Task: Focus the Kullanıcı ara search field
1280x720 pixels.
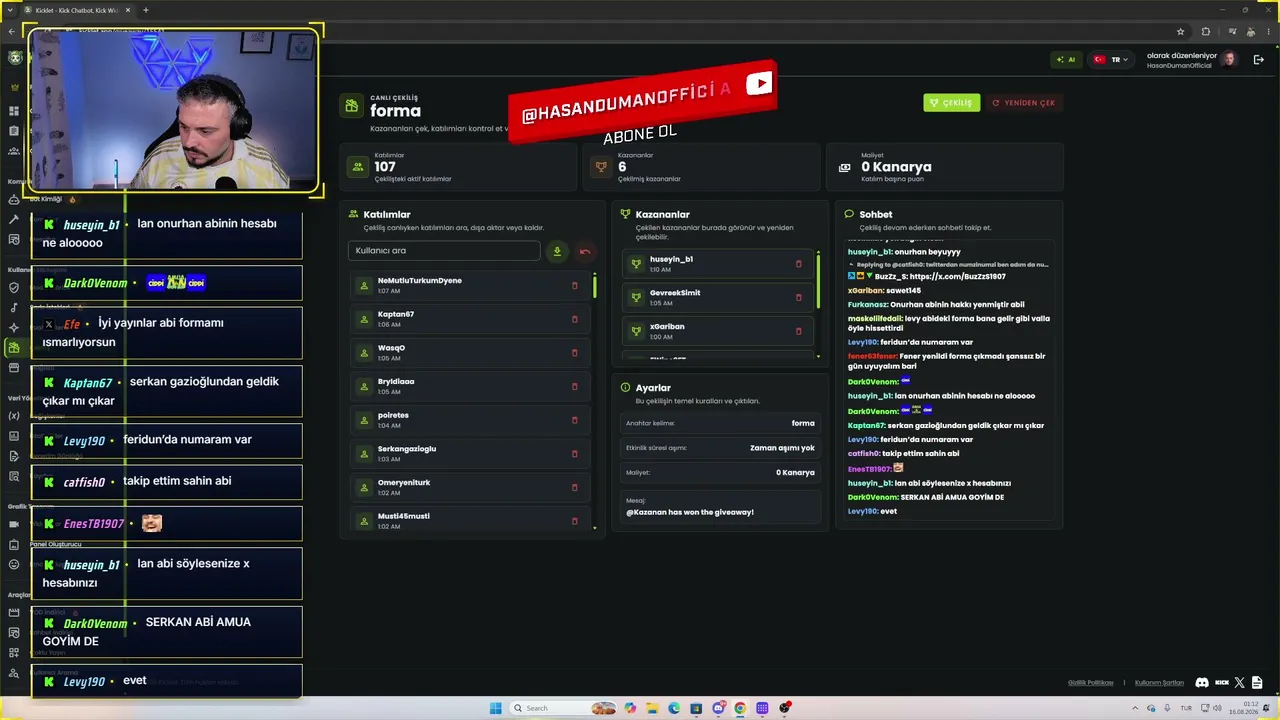Action: (x=444, y=251)
